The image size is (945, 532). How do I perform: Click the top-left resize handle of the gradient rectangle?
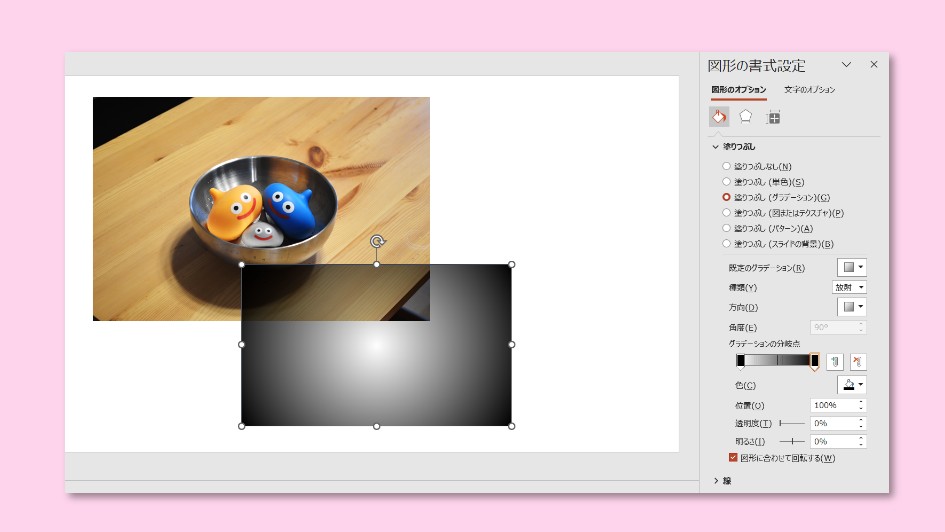[x=242, y=264]
